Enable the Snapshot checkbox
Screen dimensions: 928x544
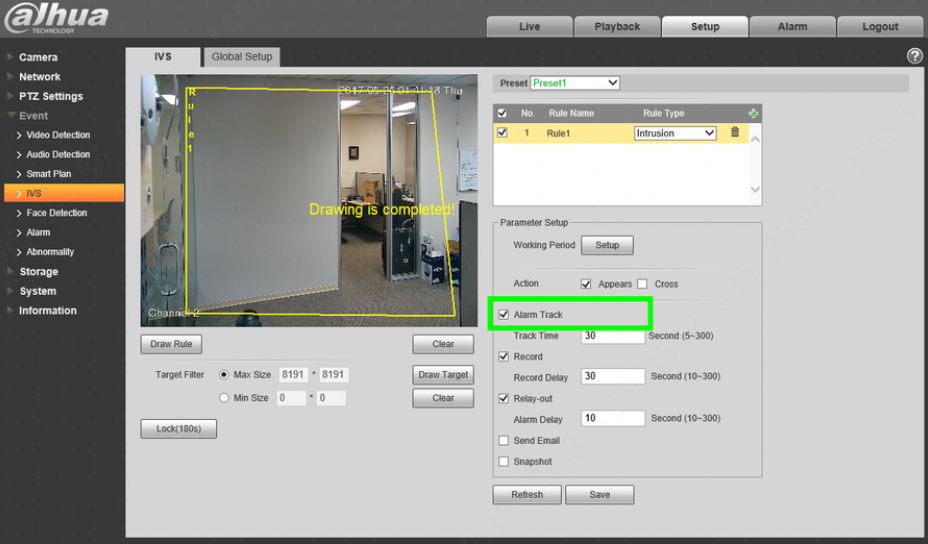click(504, 461)
